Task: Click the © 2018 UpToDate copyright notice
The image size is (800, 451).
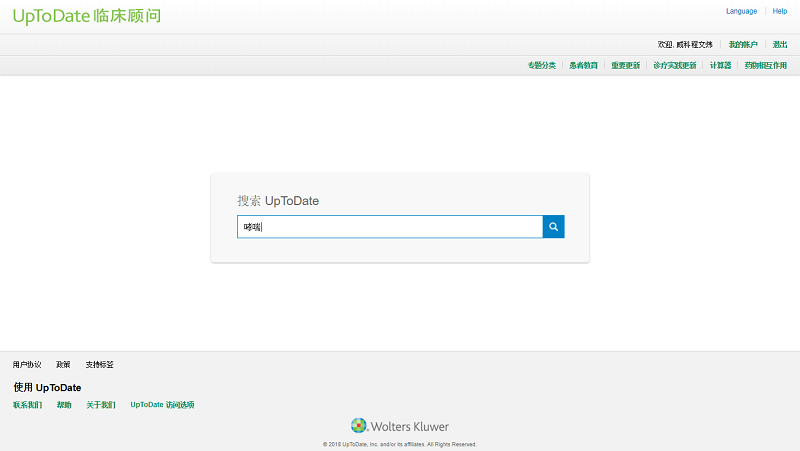Action: coord(399,444)
